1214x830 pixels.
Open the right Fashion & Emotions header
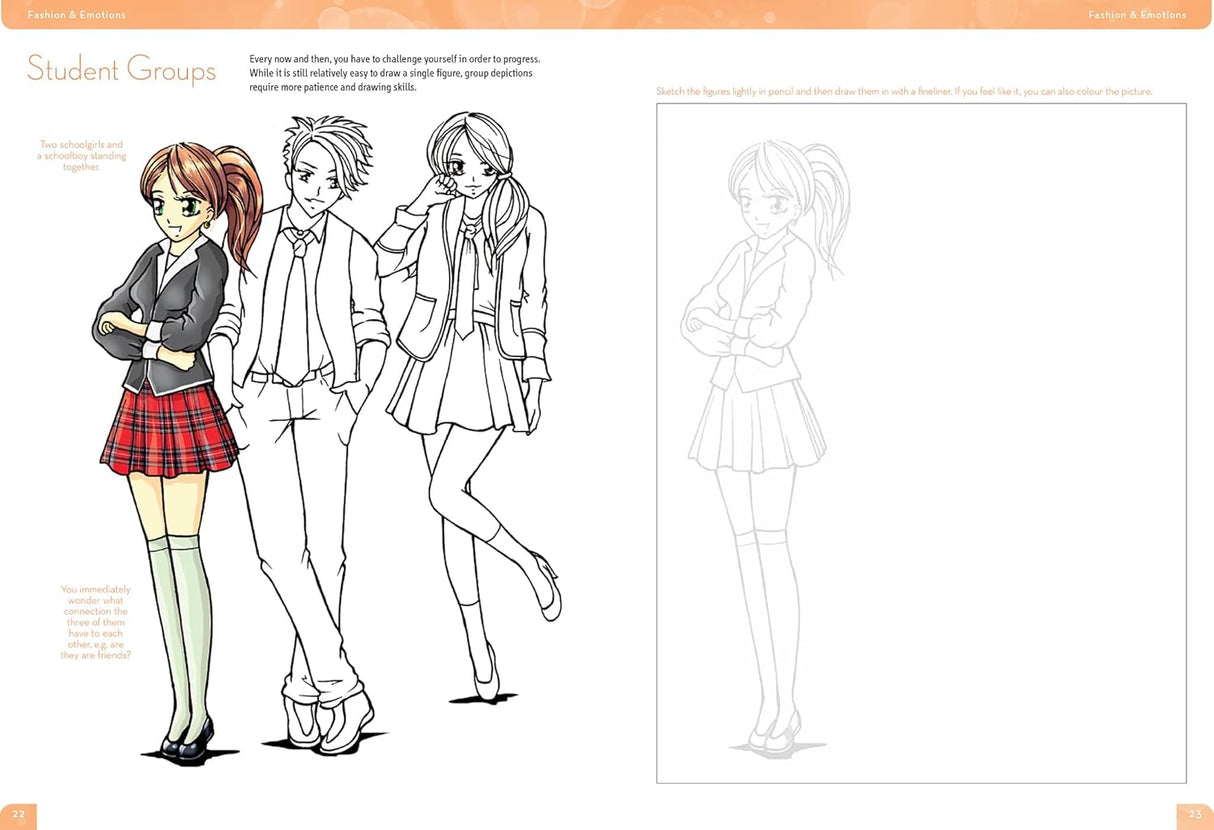coord(1139,14)
